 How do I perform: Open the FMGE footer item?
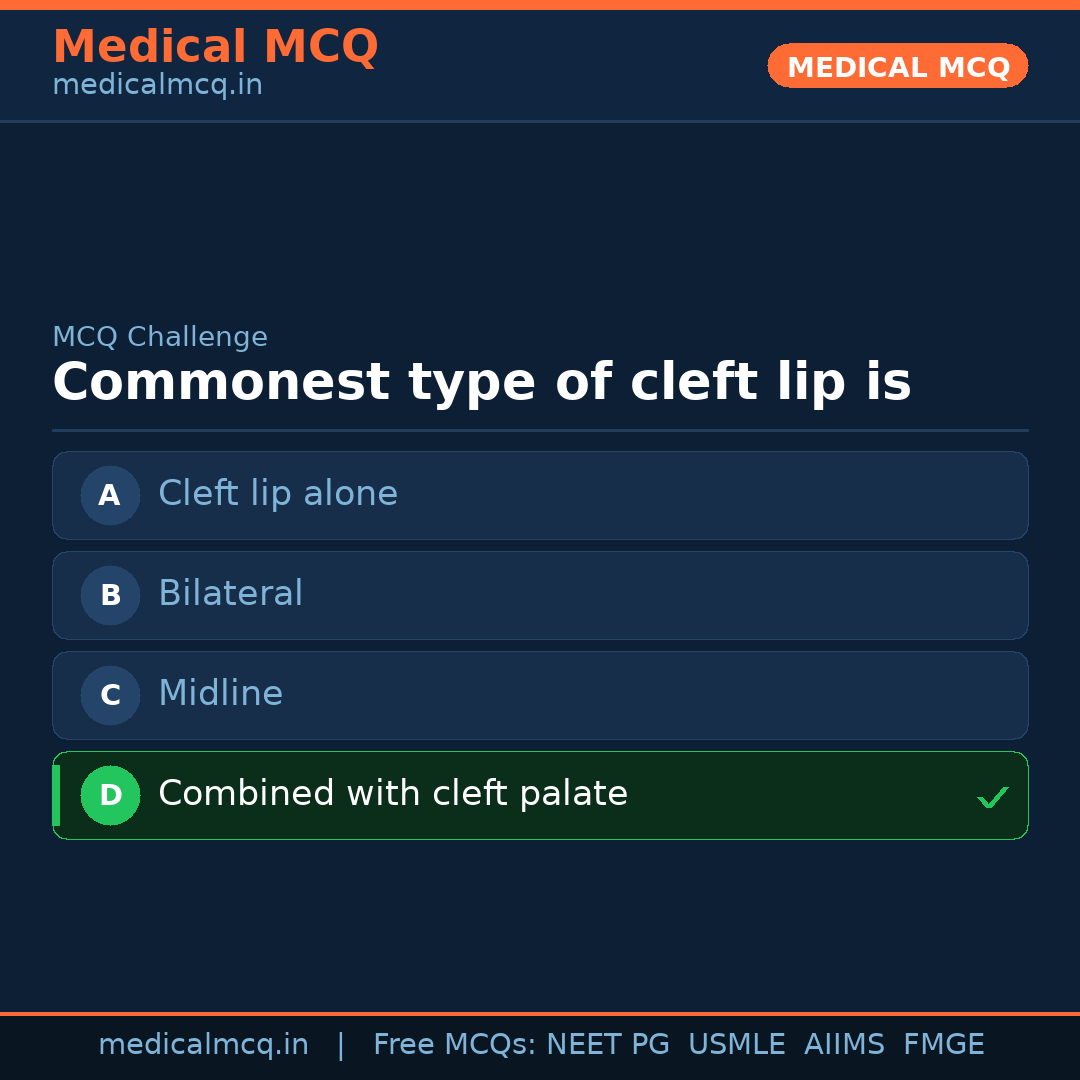point(943,1045)
